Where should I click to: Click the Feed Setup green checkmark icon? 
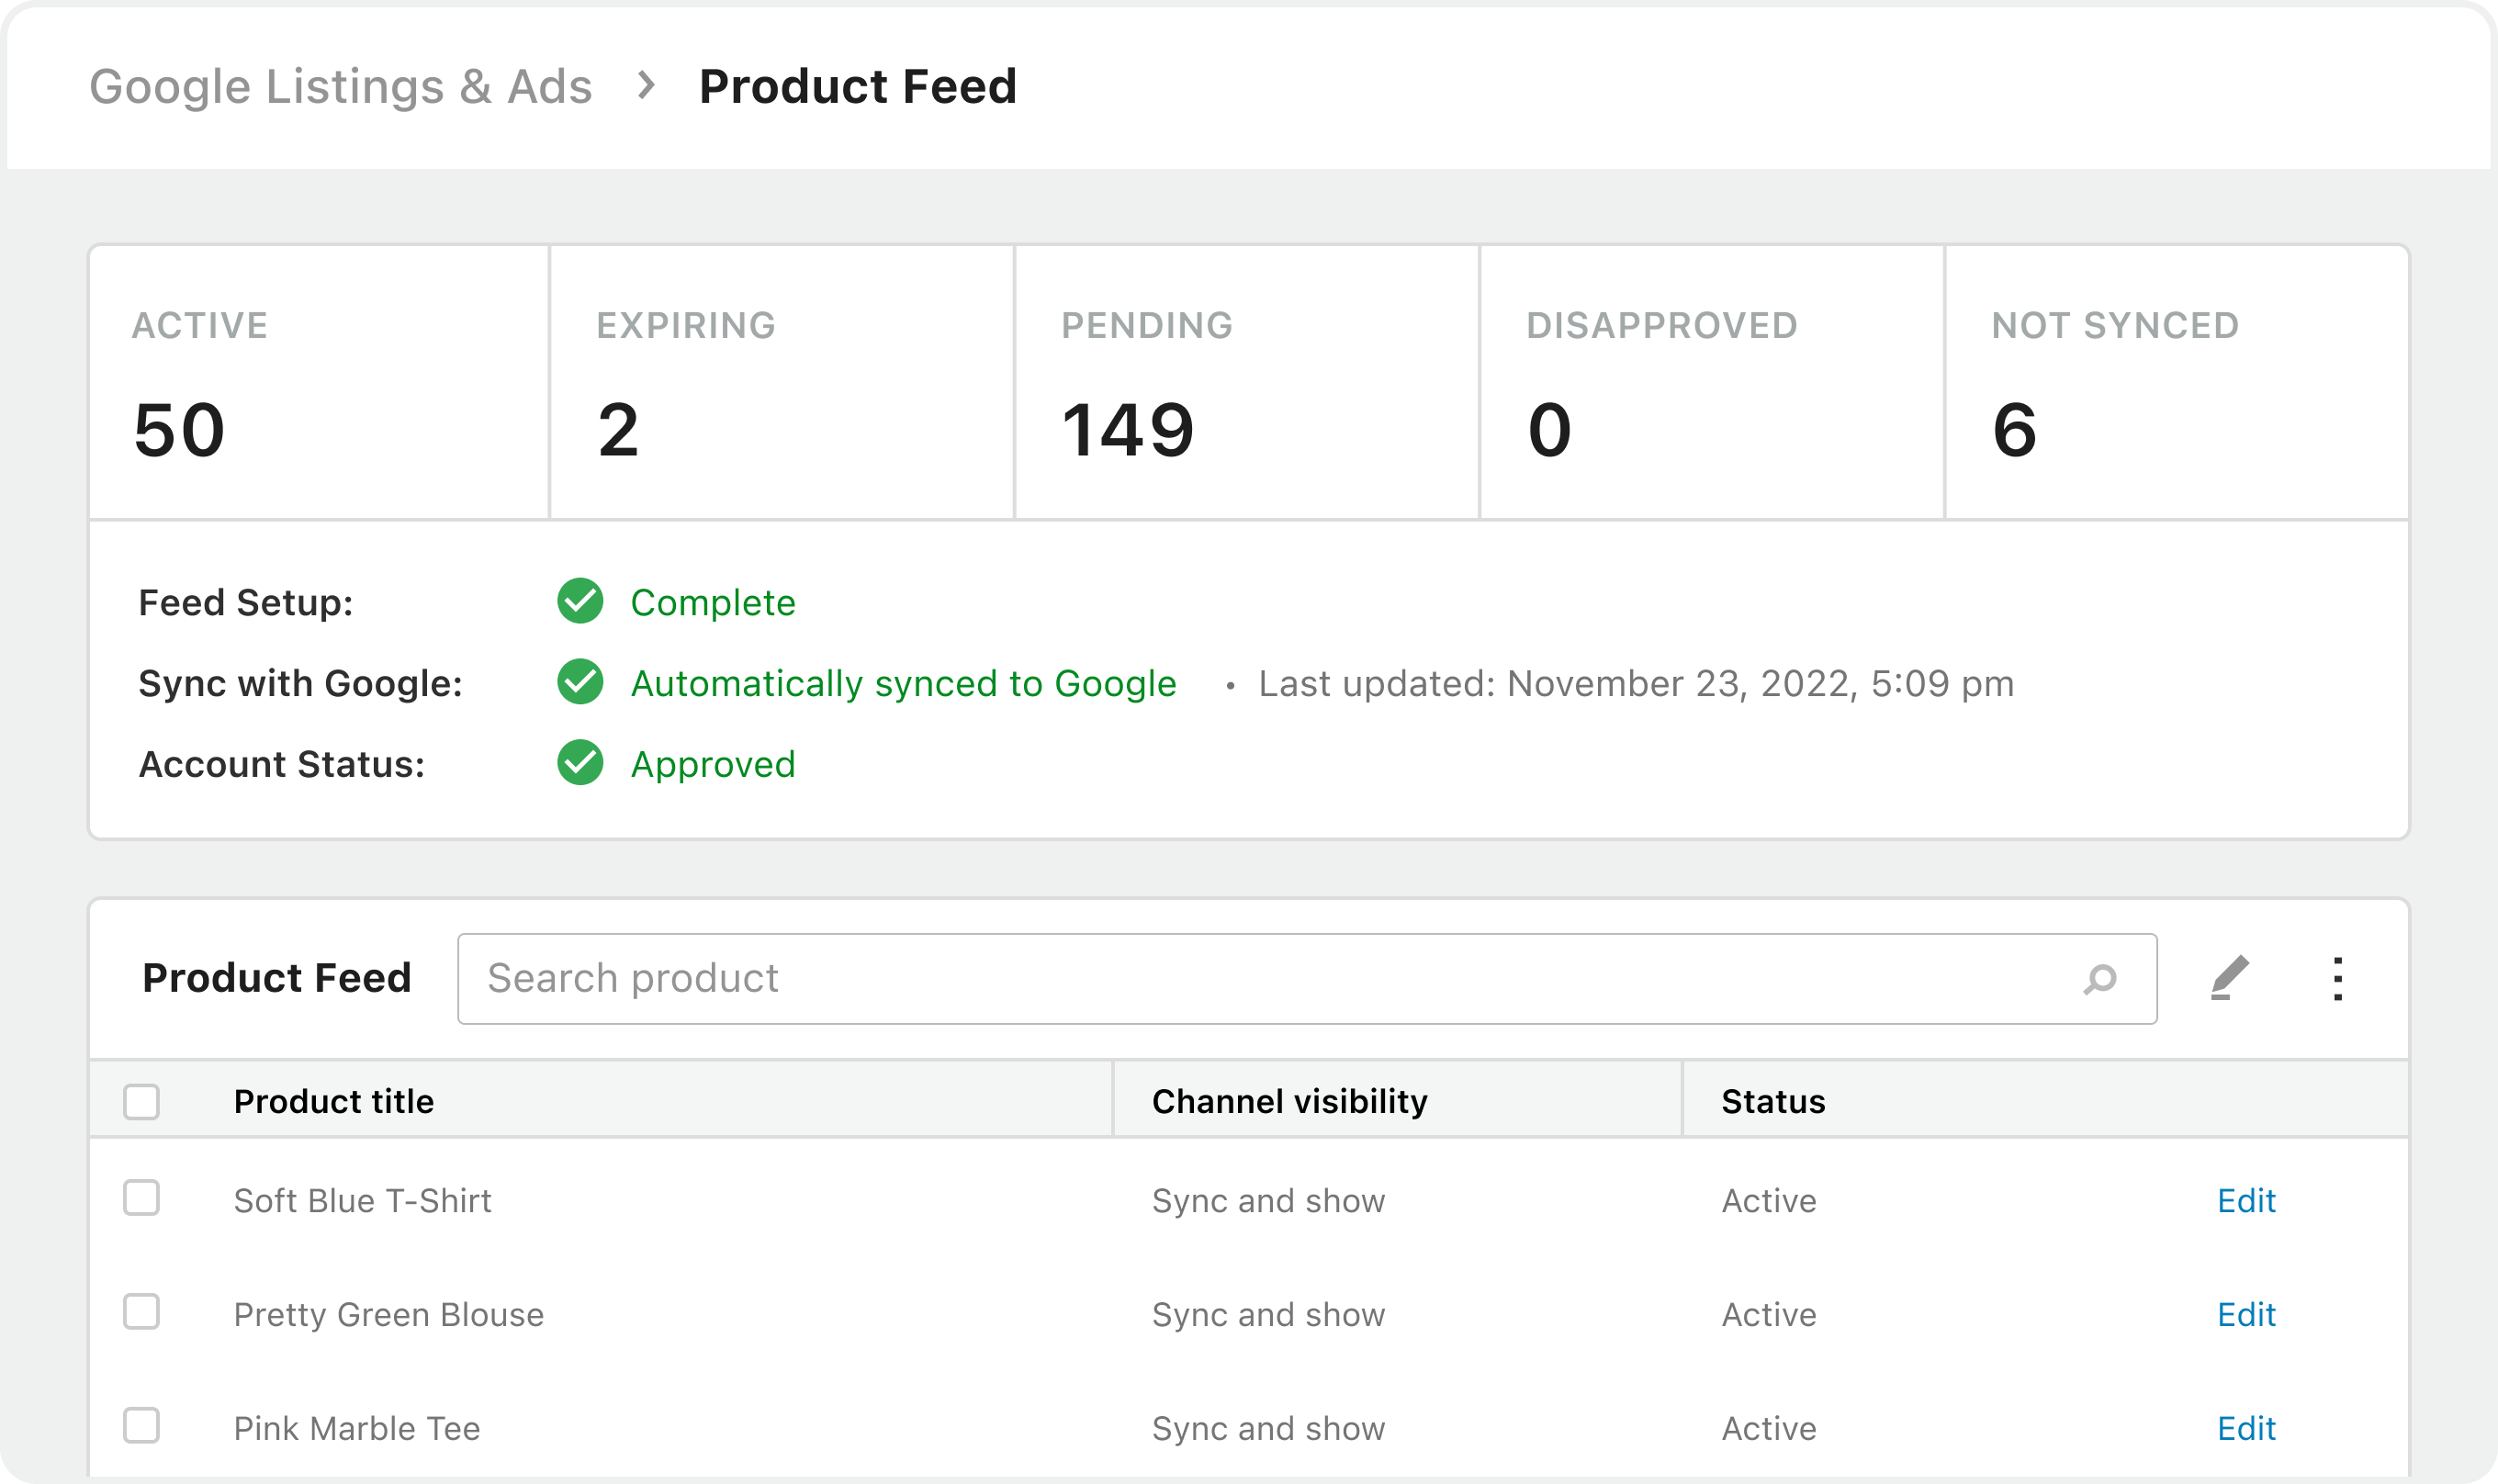tap(580, 601)
